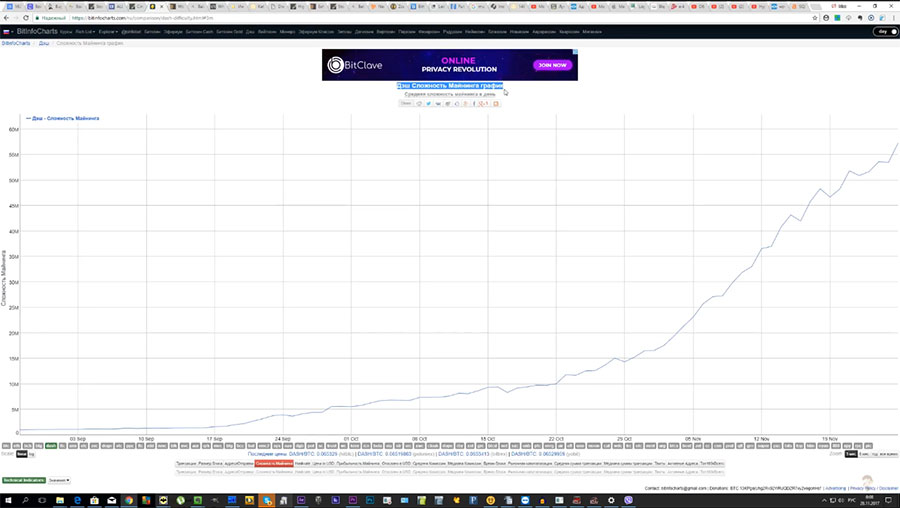The height and width of the screenshot is (508, 900).
Task: Open the Windows notification center icon
Action: pos(889,501)
